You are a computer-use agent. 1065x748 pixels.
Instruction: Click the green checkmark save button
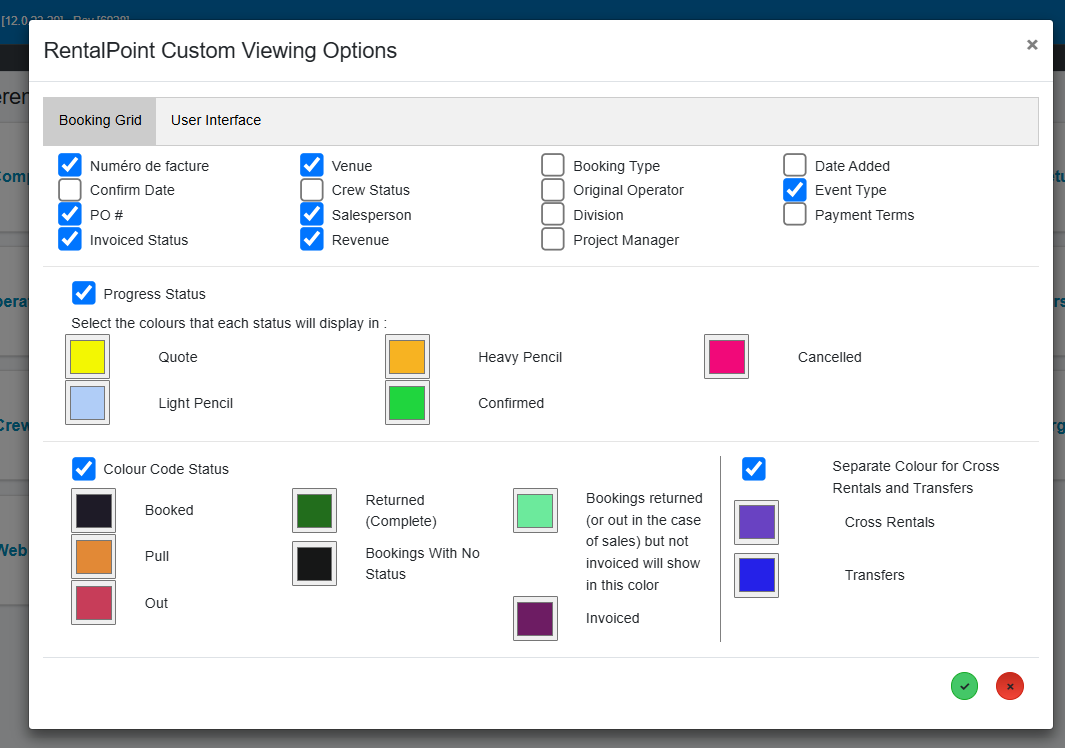(x=964, y=686)
